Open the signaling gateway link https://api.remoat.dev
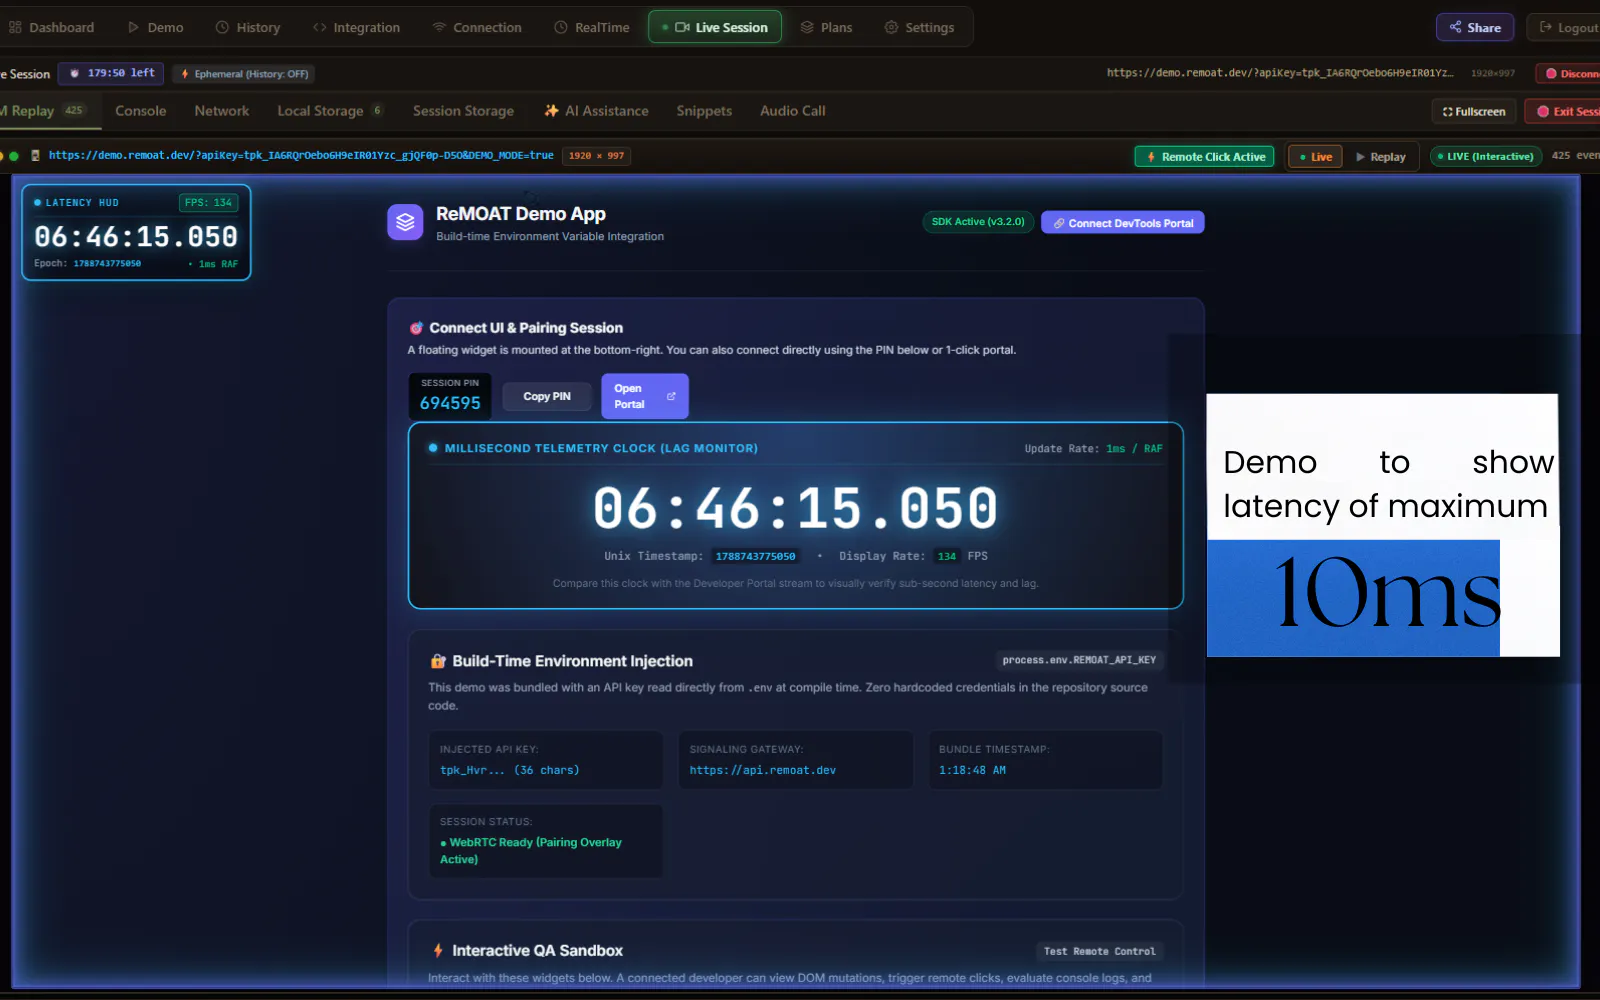The image size is (1600, 1000). [763, 770]
